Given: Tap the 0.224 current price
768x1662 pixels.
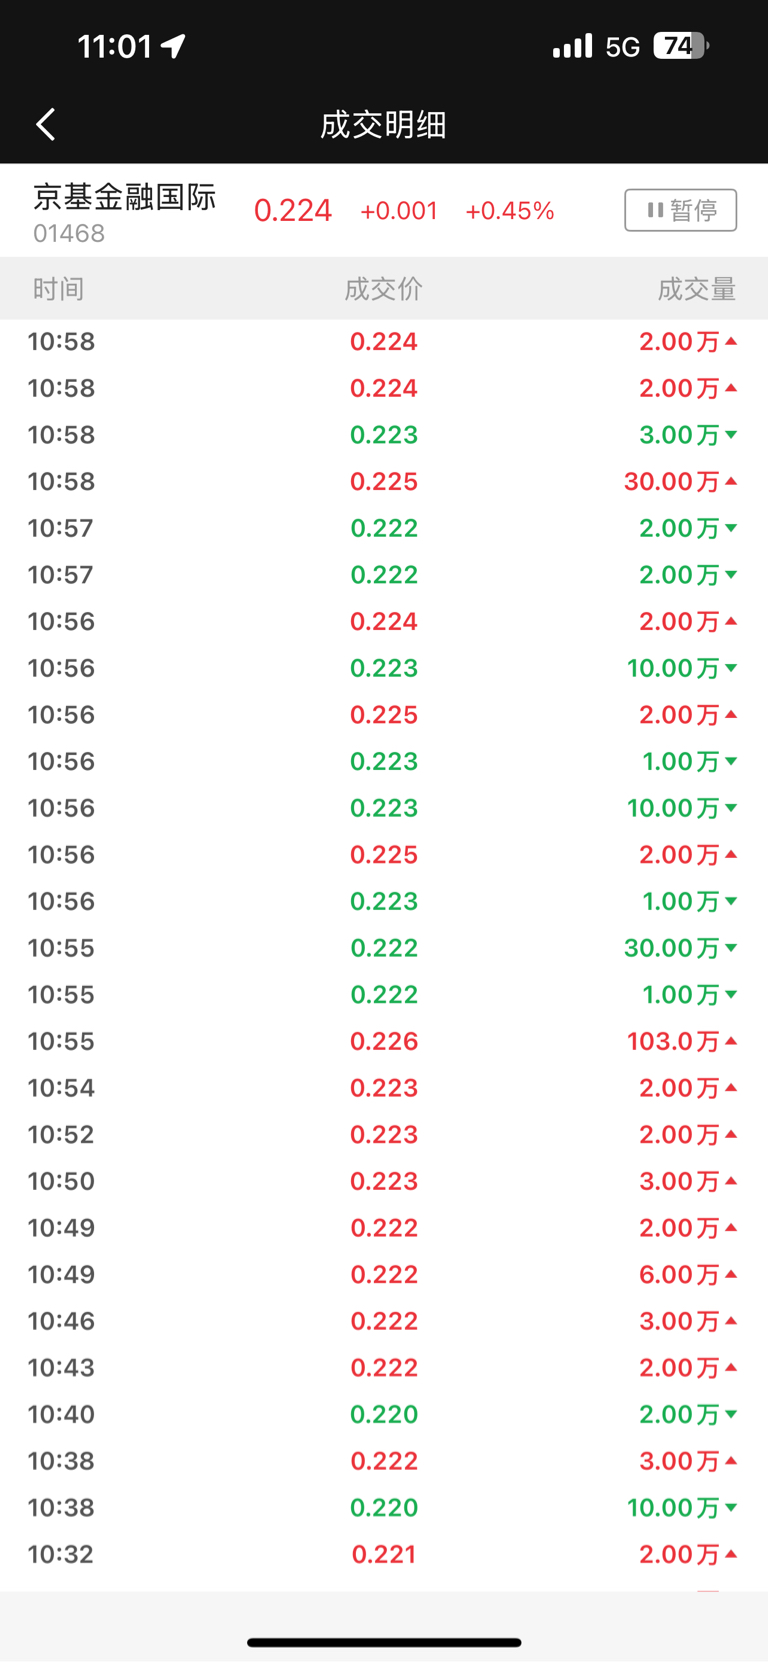Looking at the screenshot, I should tap(292, 211).
